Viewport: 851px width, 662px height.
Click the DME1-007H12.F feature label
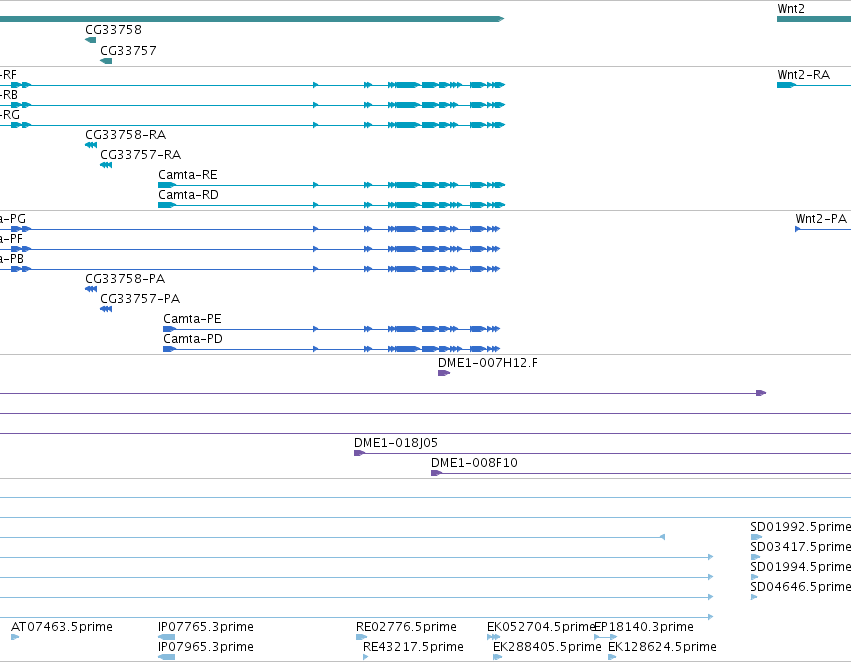click(488, 362)
